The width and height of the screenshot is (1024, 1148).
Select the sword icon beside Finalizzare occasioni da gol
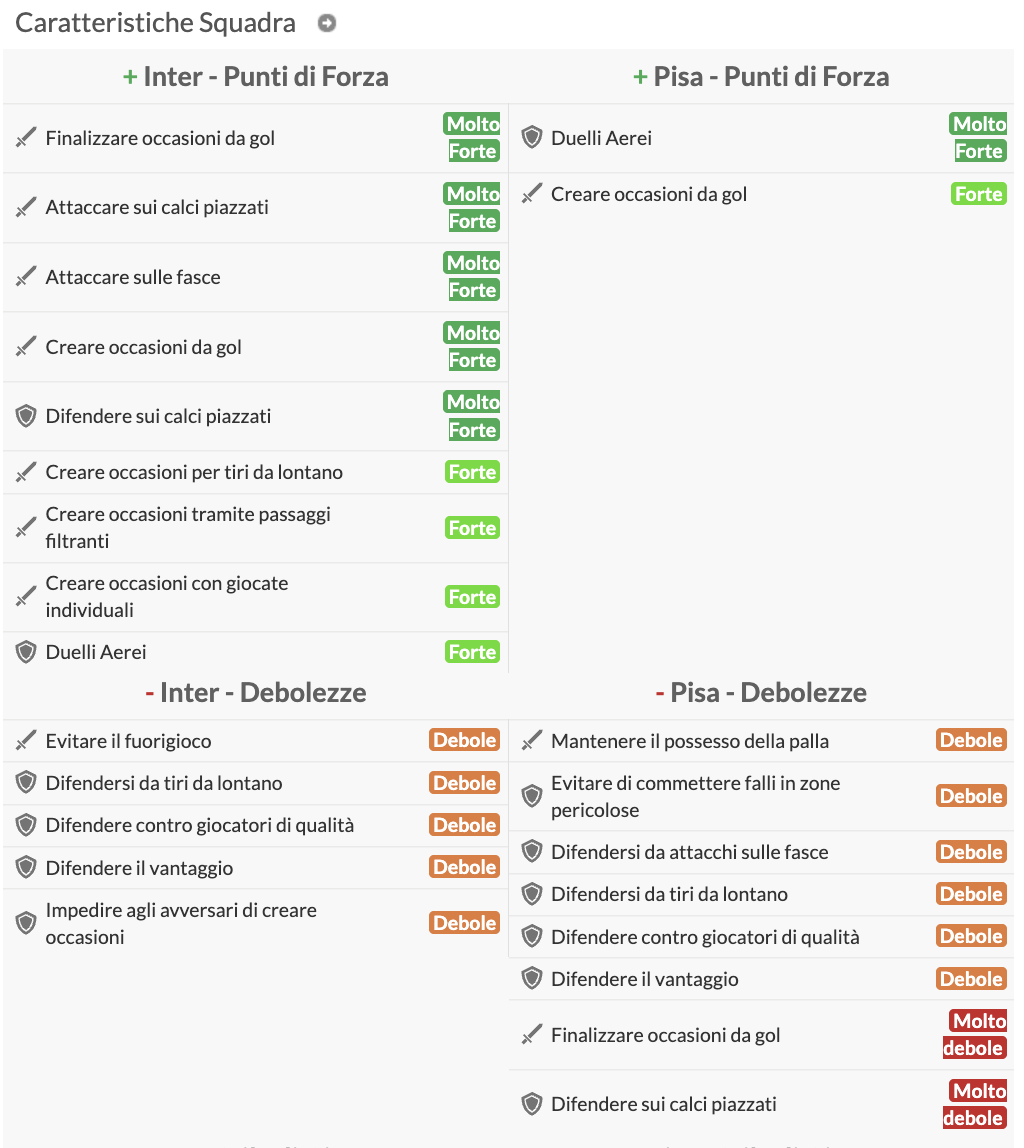point(24,137)
